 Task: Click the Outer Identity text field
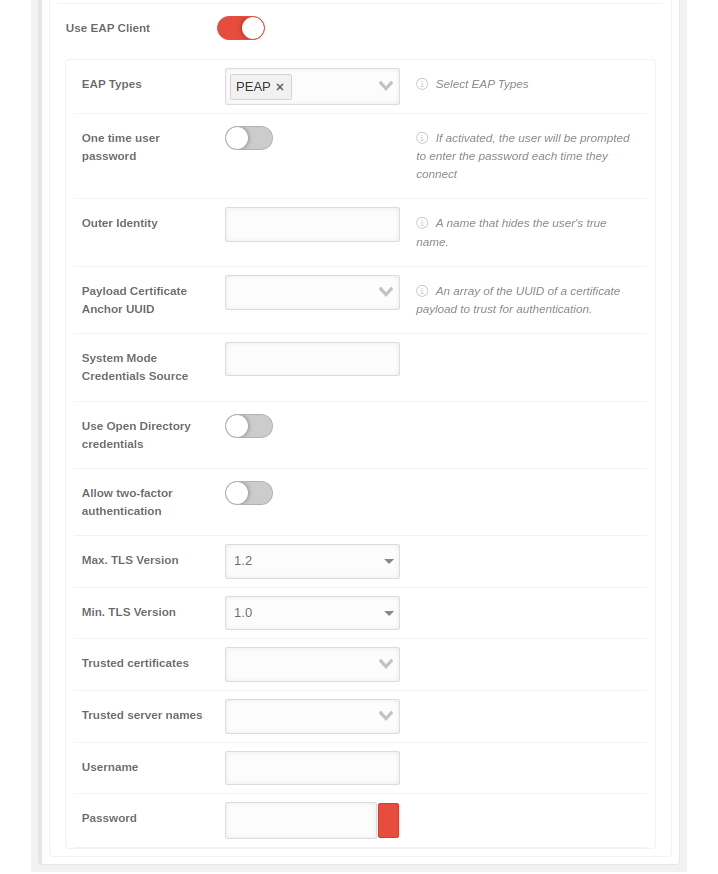tap(312, 224)
